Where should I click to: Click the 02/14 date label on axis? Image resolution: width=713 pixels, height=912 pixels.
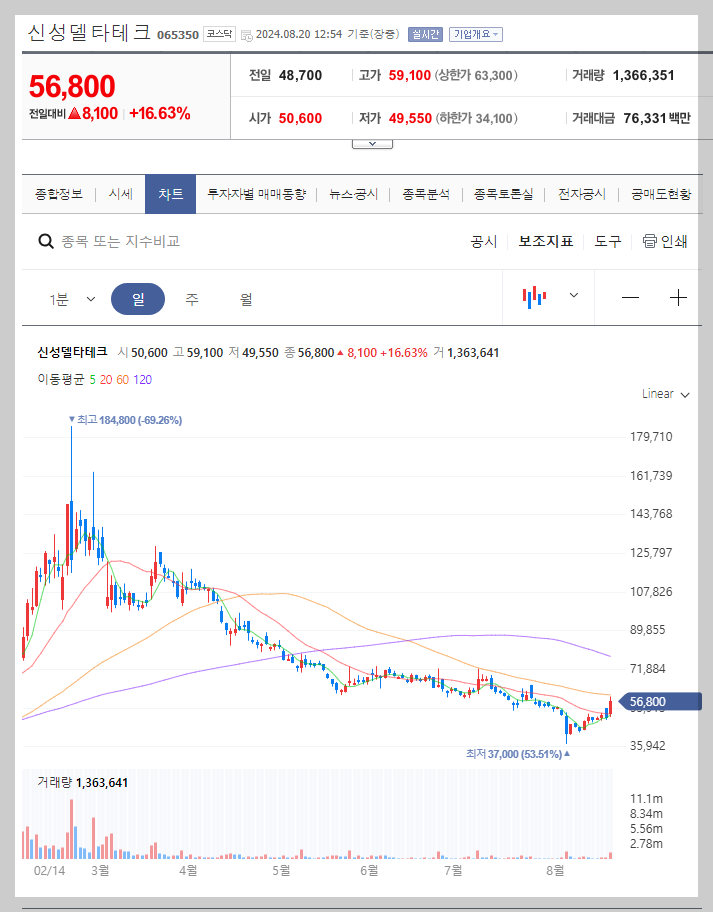49,870
